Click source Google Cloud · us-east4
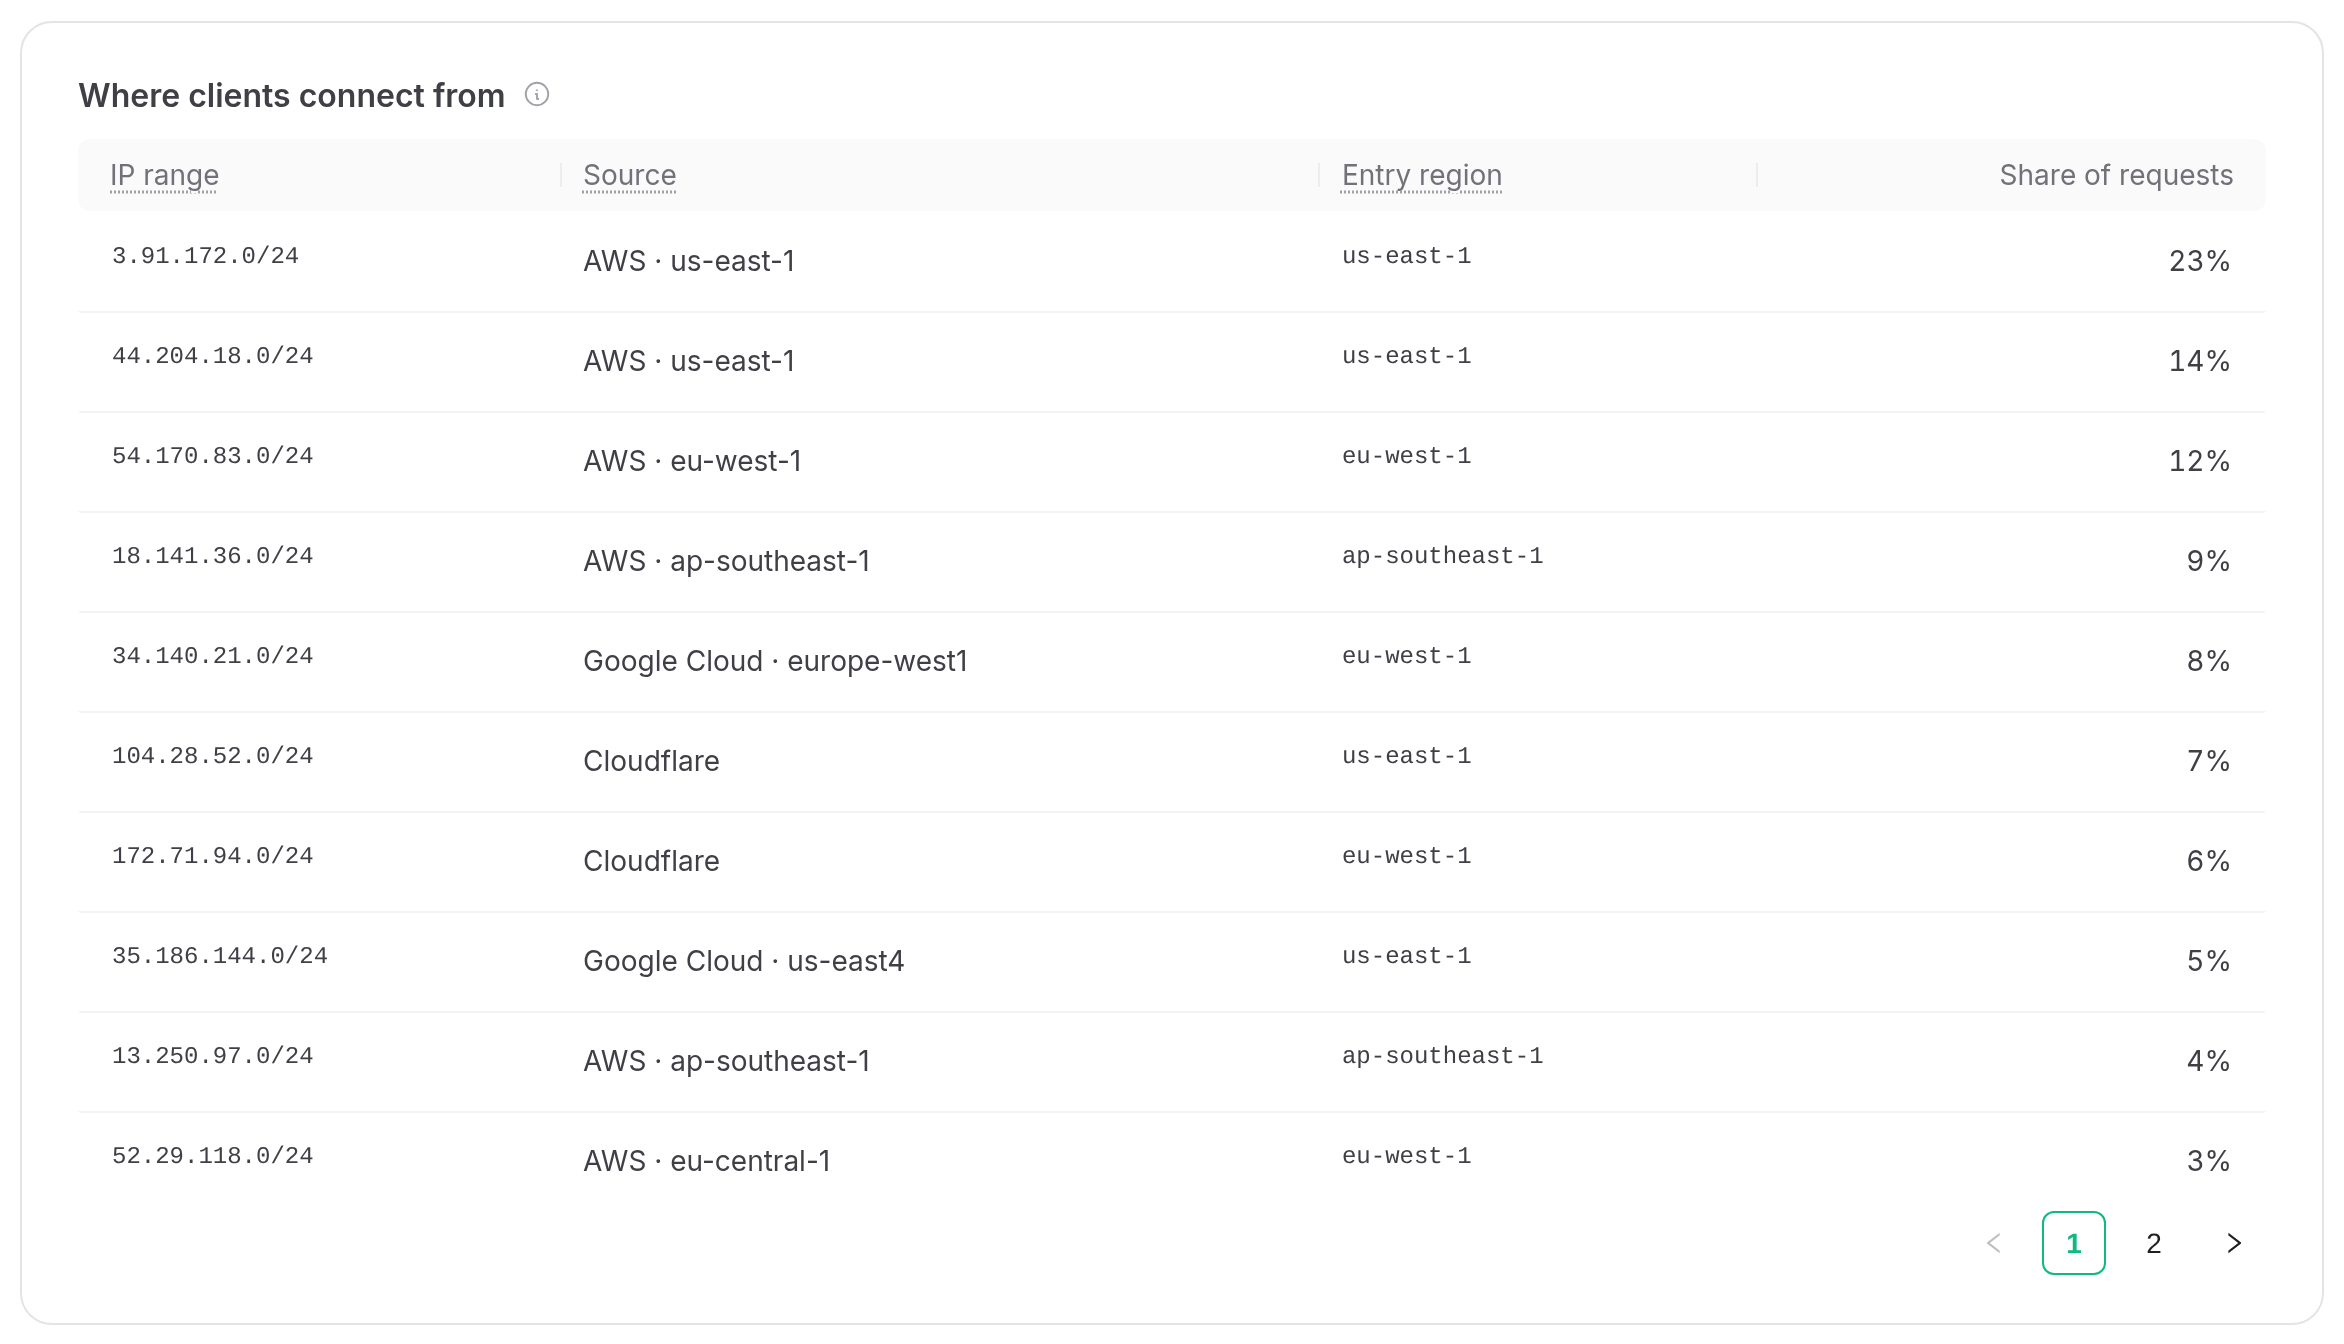Screen dimensions: 2344x1344 pos(744,961)
